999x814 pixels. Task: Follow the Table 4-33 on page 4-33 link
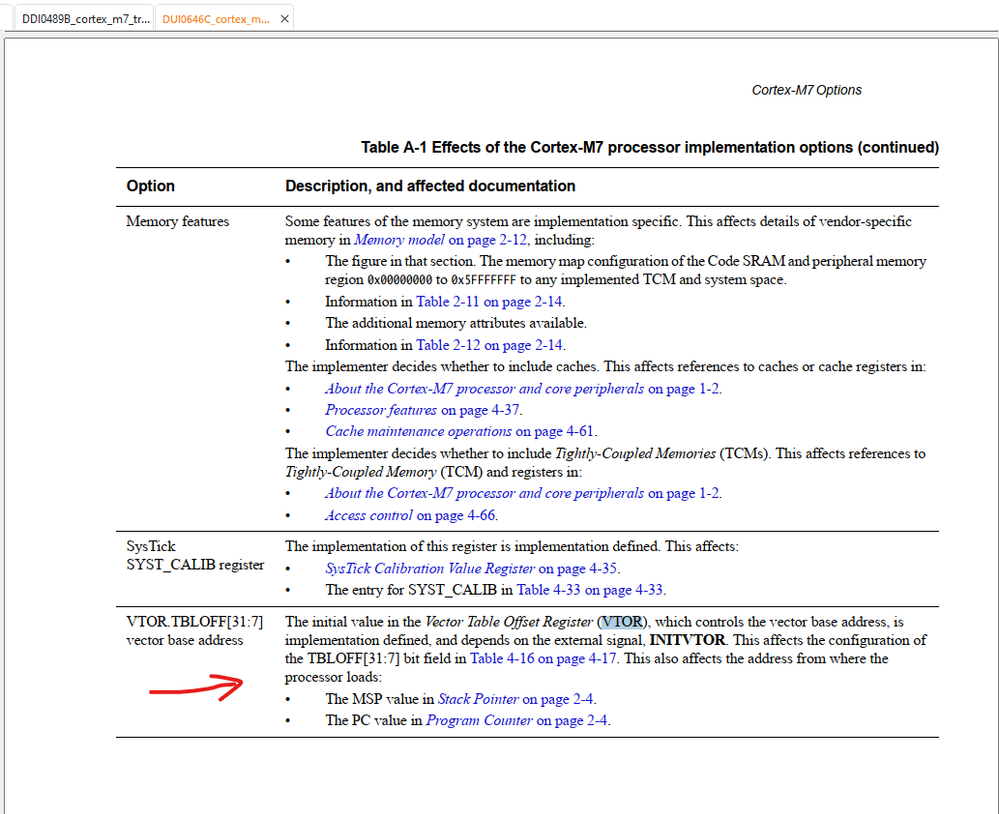click(x=588, y=590)
